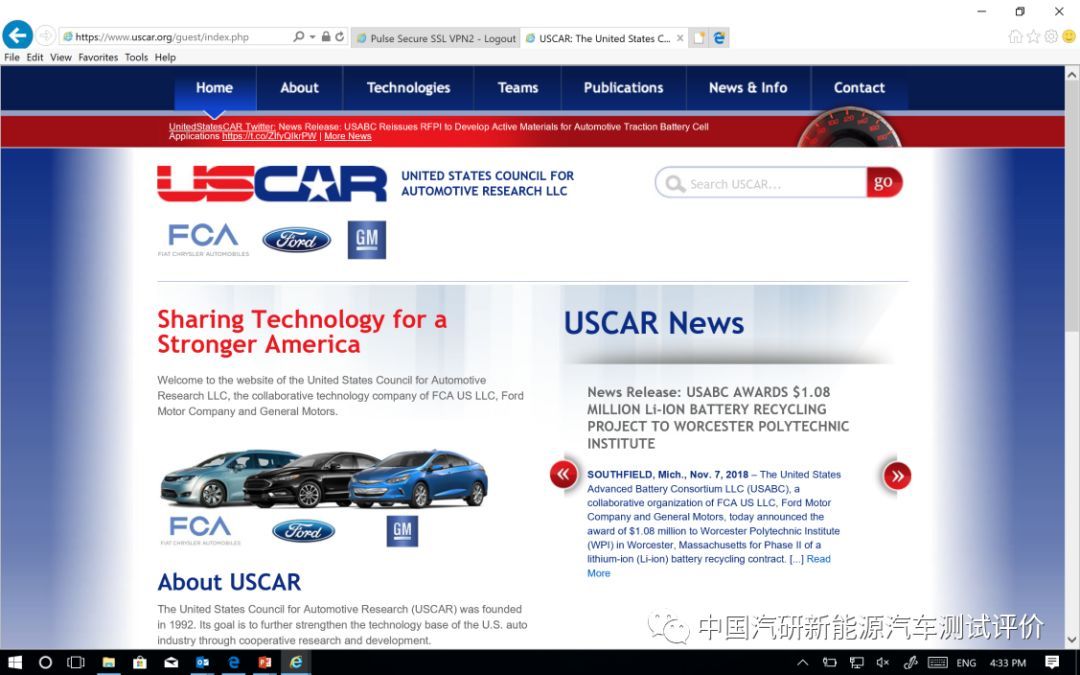
Task: Open the address bar autocomplete dropdown arrow
Action: tap(313, 37)
